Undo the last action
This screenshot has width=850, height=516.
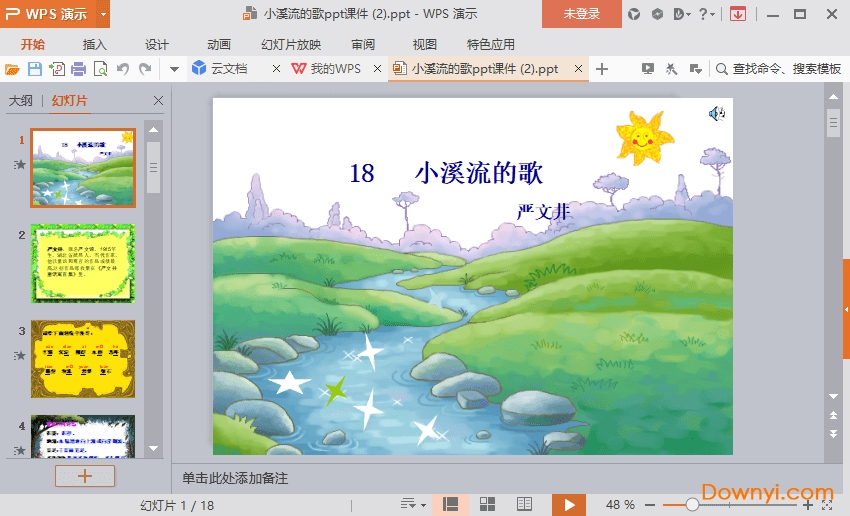point(123,69)
